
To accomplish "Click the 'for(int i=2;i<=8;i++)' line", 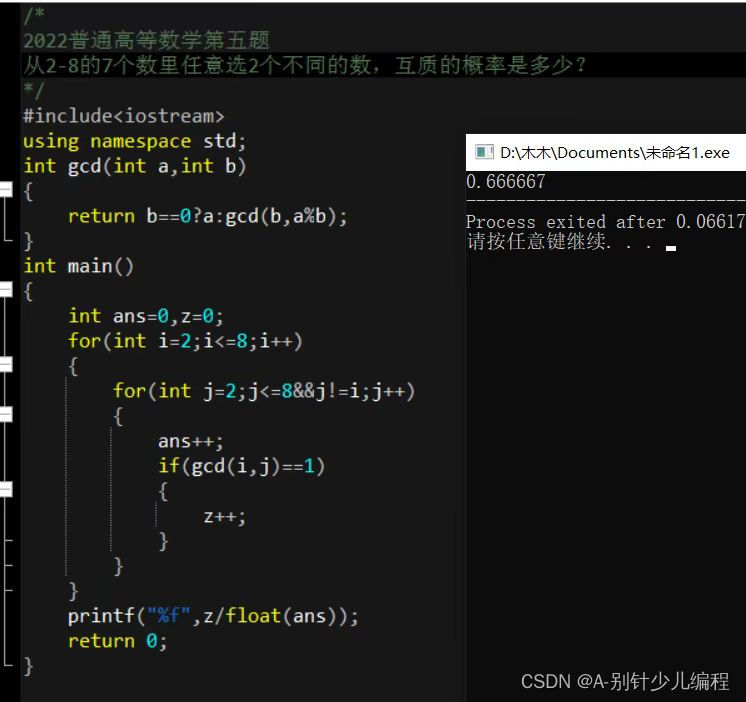I will pos(186,341).
